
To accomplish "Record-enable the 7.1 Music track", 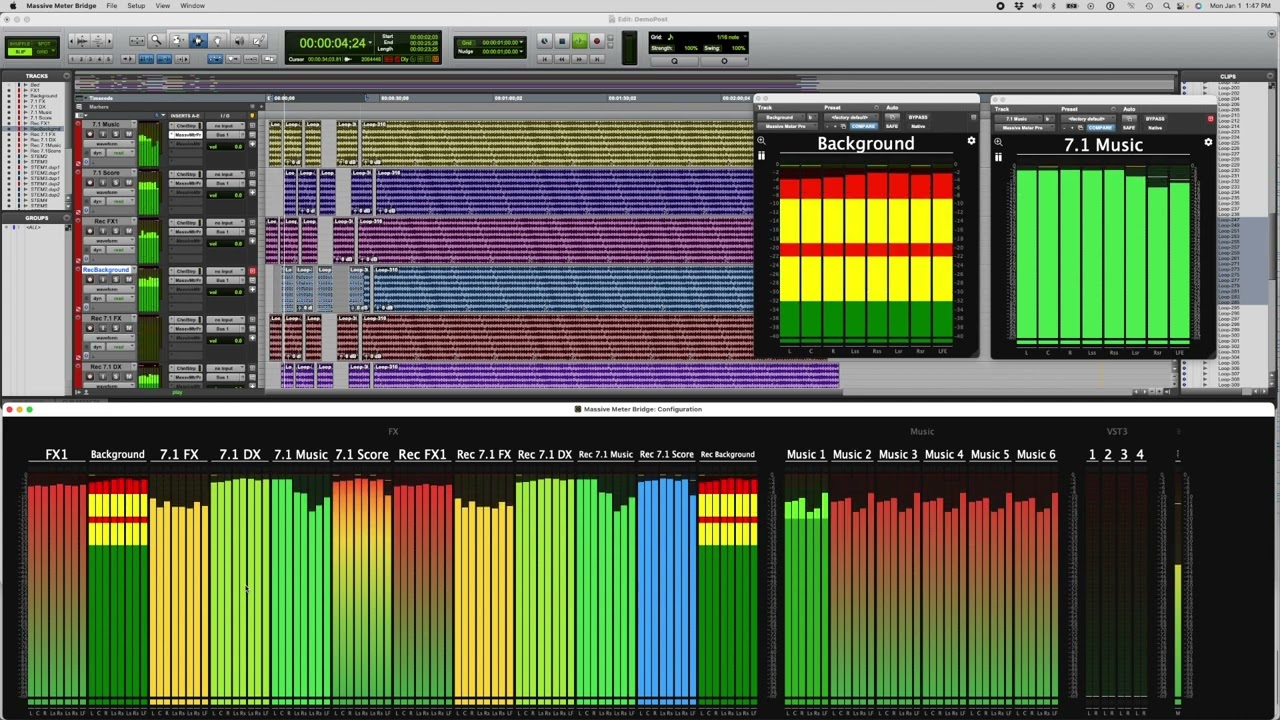I will pos(89,134).
